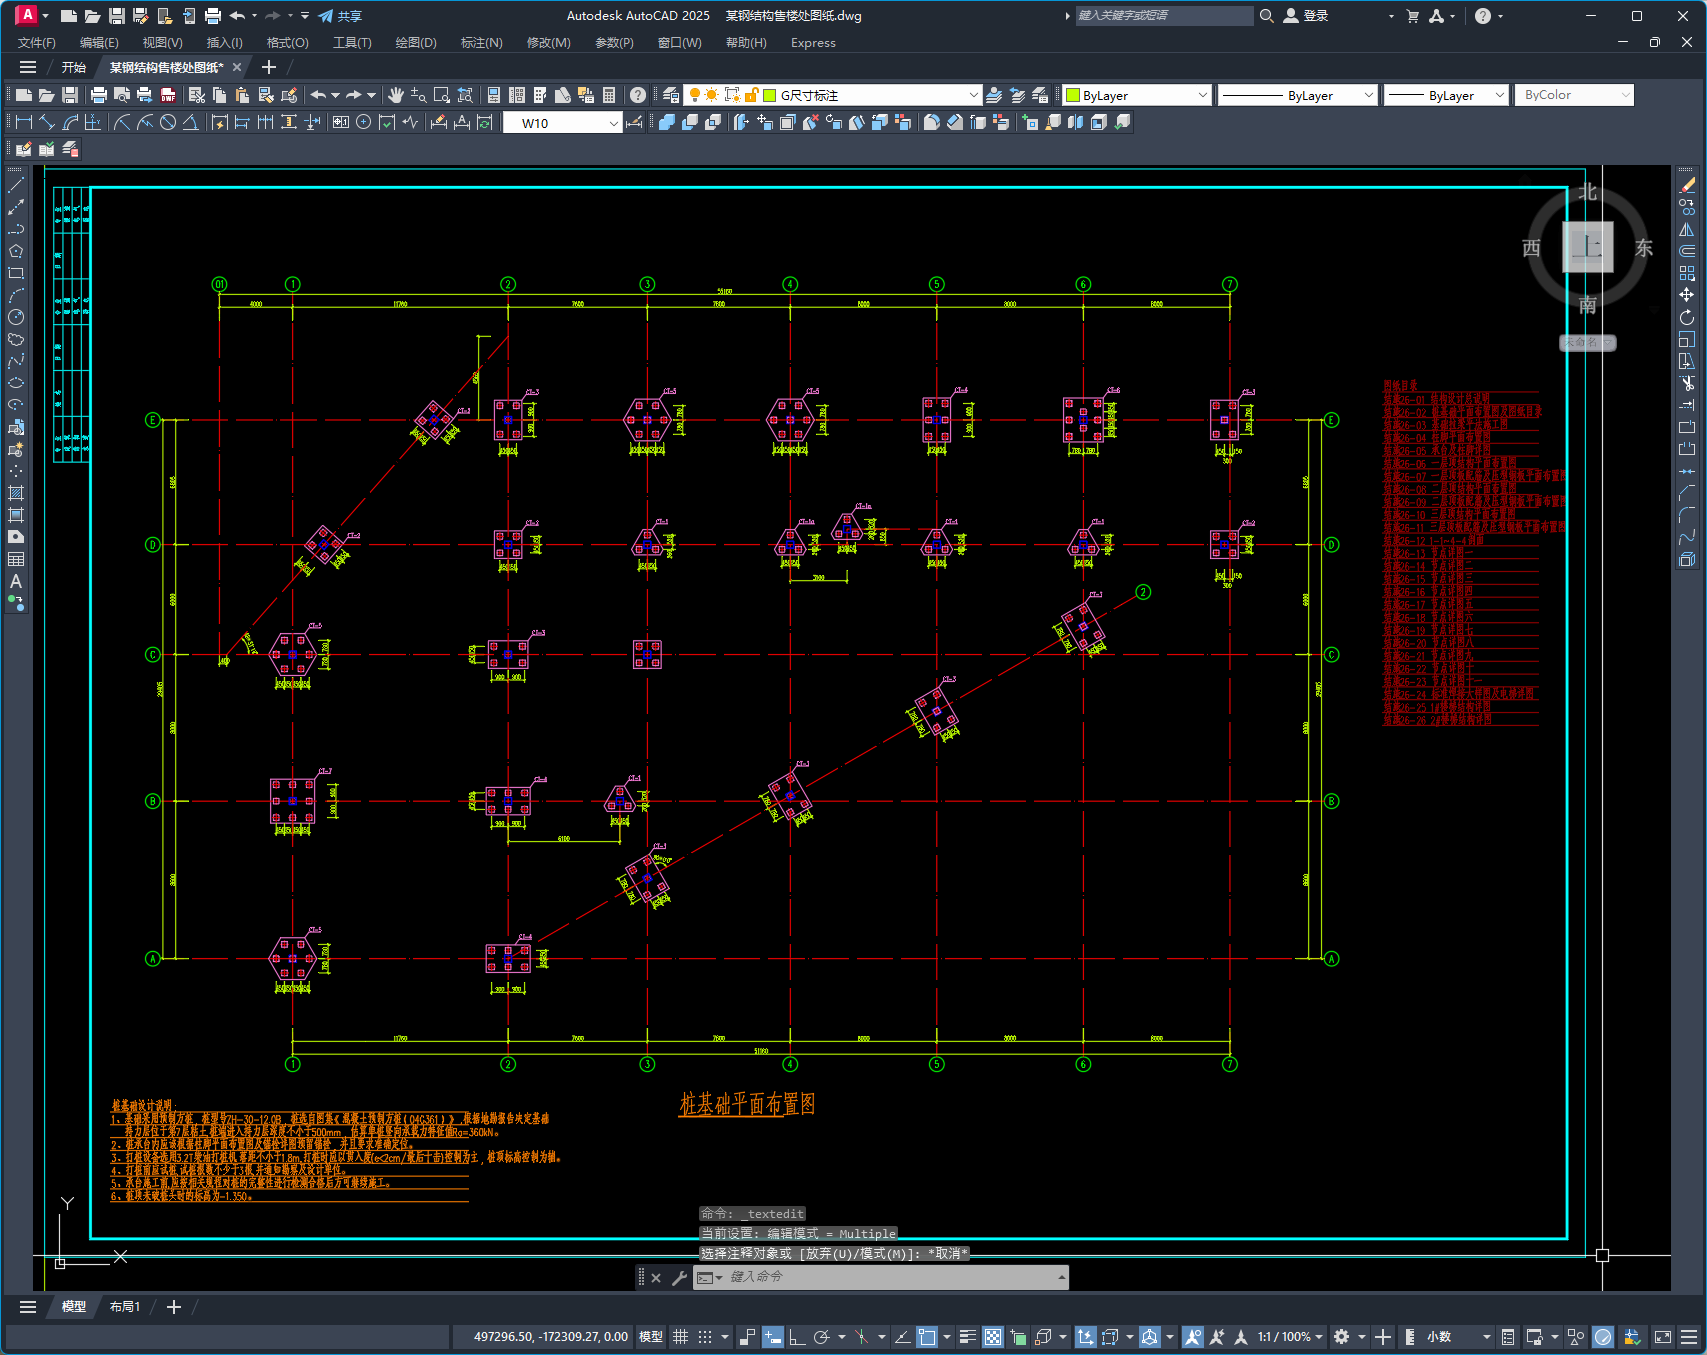Select the Pan hand tool
The width and height of the screenshot is (1707, 1355).
(395, 95)
